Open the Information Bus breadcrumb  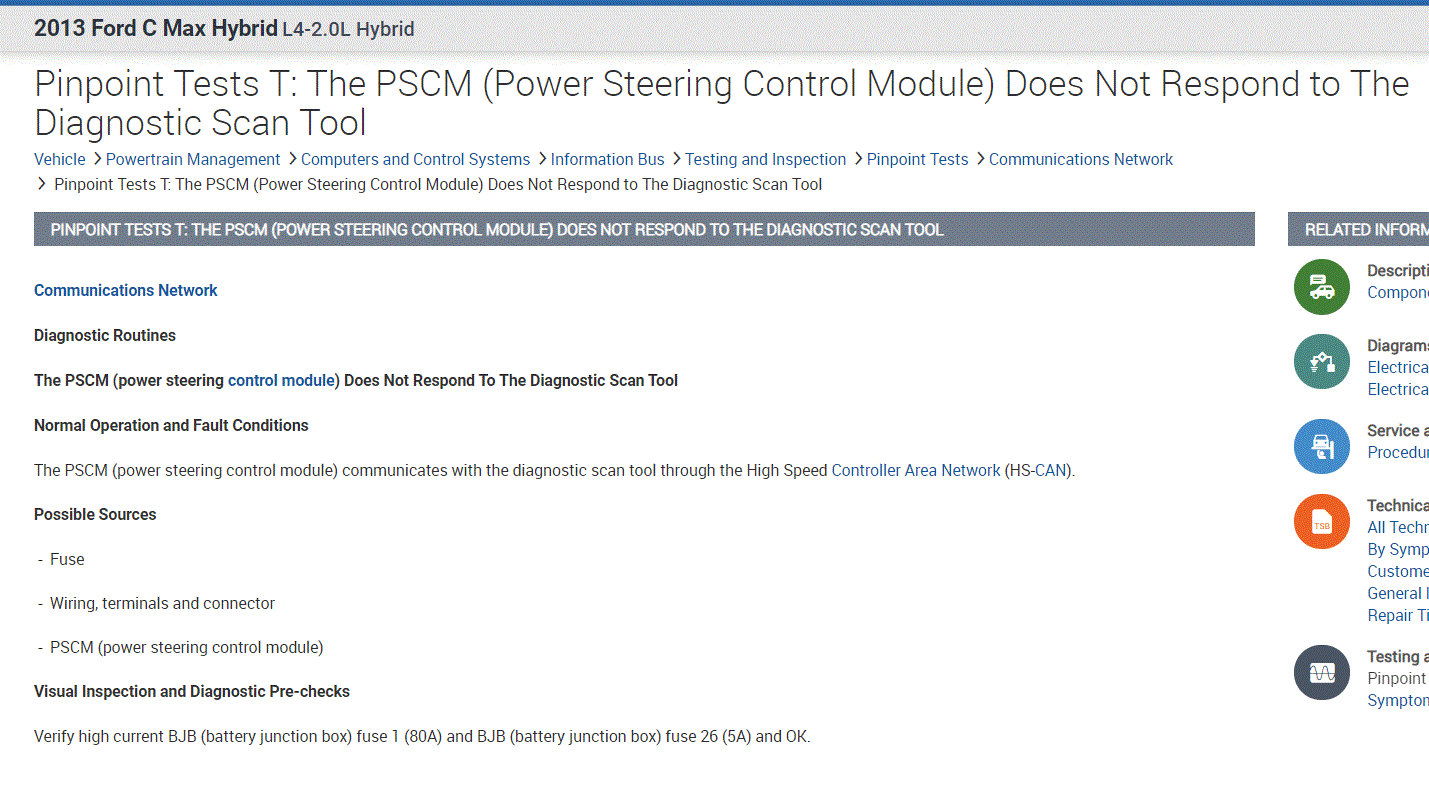(x=607, y=159)
